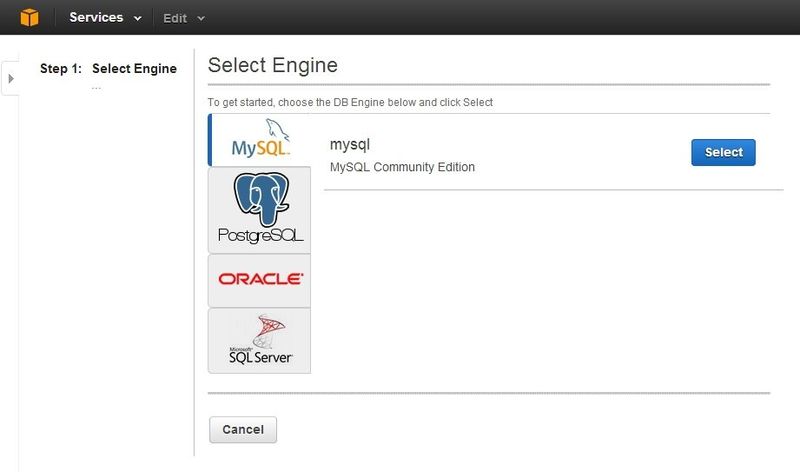
Task: Choose the Microsoft SQL Server engine tab
Action: point(260,340)
